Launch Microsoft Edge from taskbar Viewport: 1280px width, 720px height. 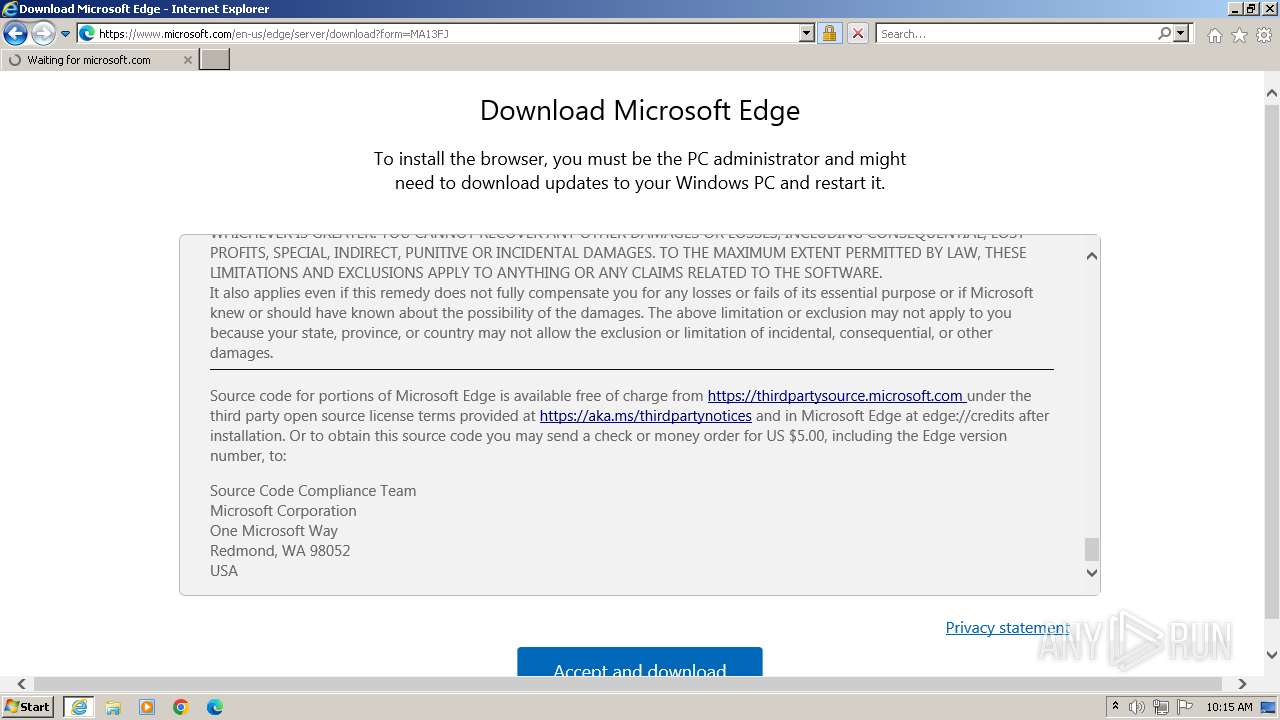(x=215, y=707)
